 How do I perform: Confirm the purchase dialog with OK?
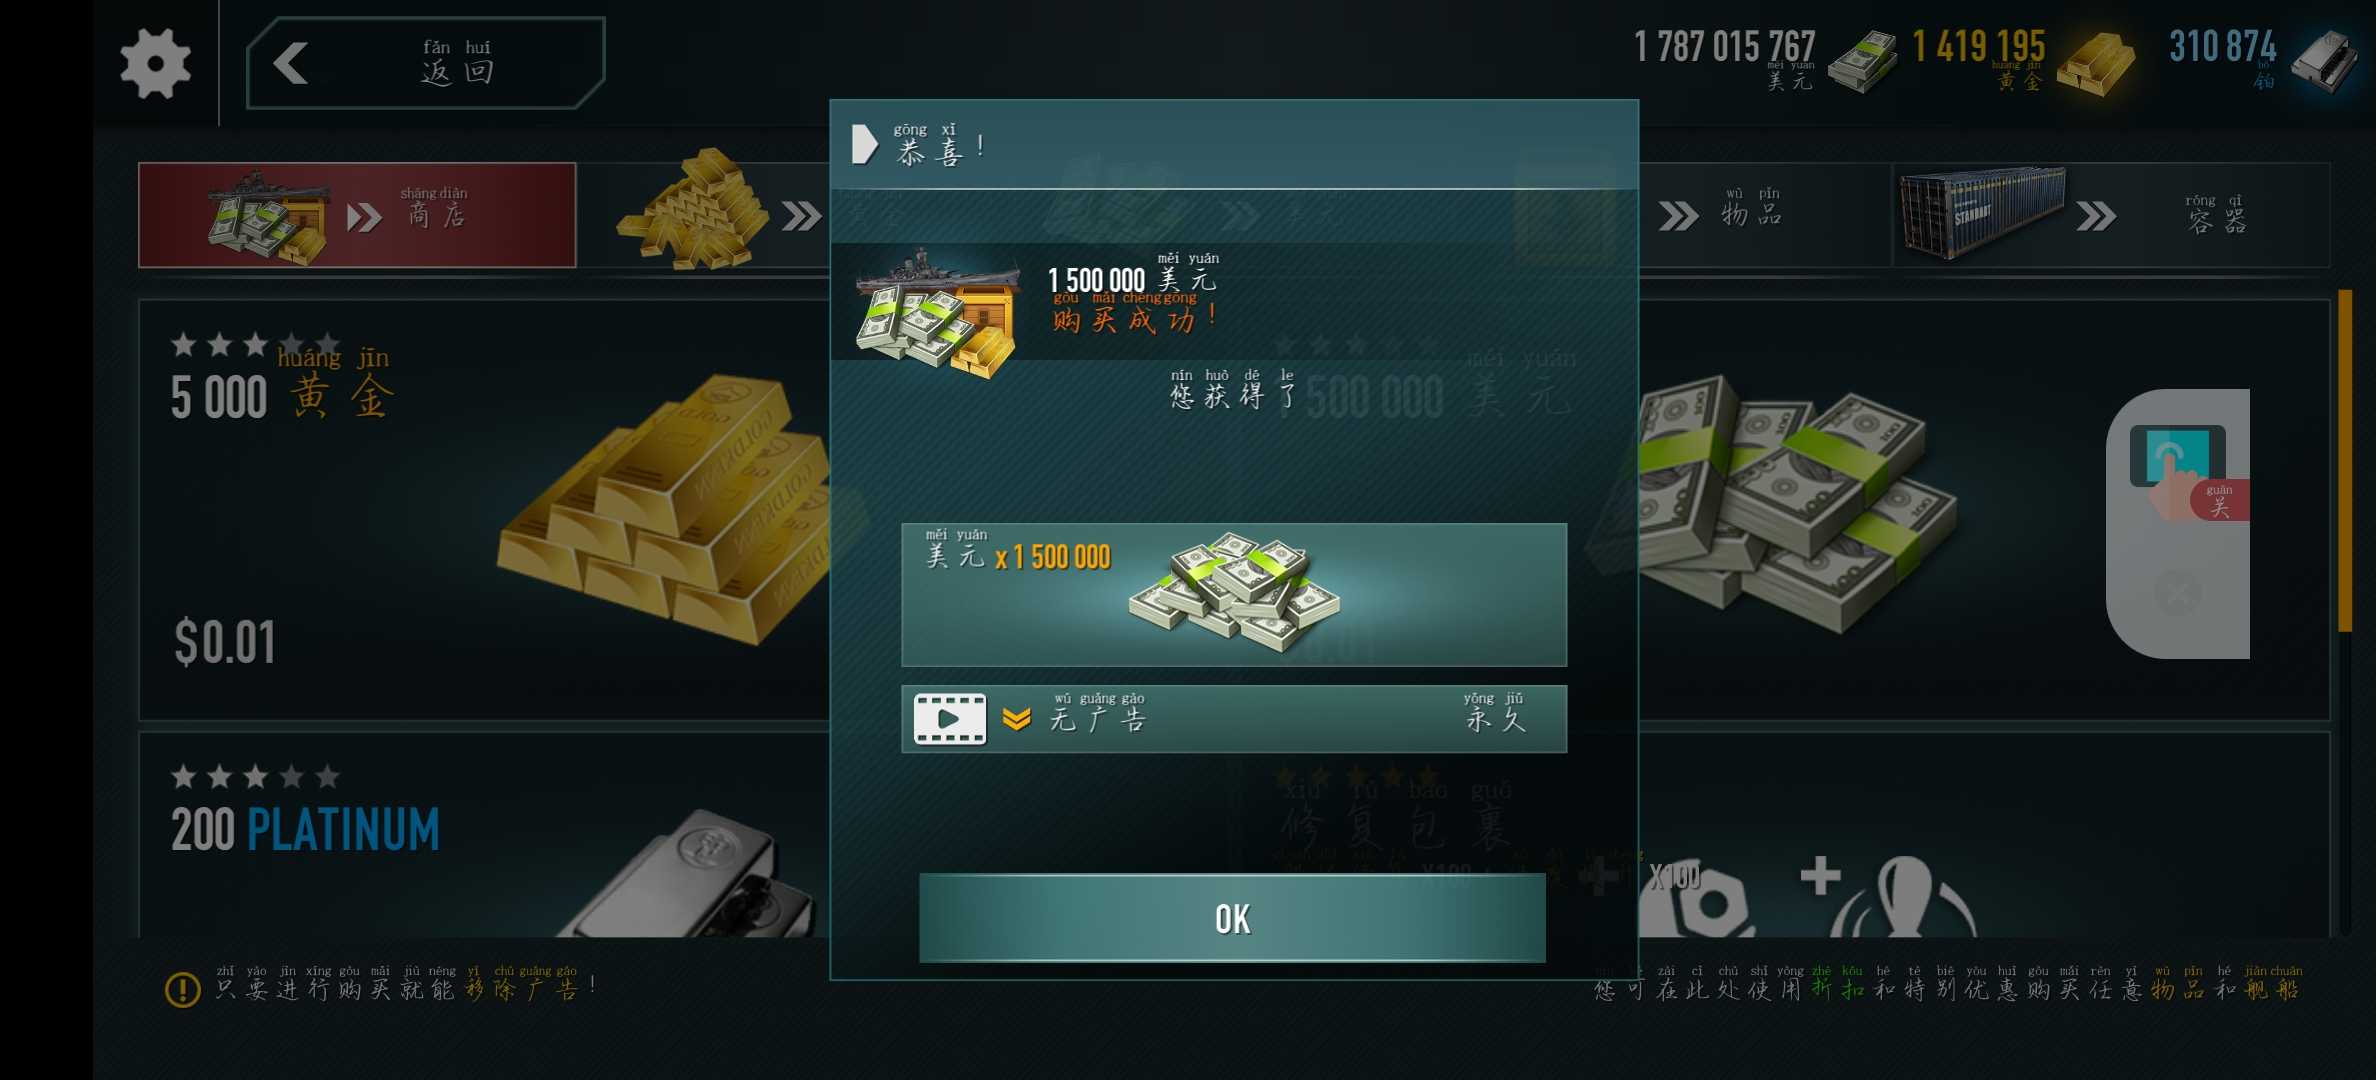[x=1232, y=918]
